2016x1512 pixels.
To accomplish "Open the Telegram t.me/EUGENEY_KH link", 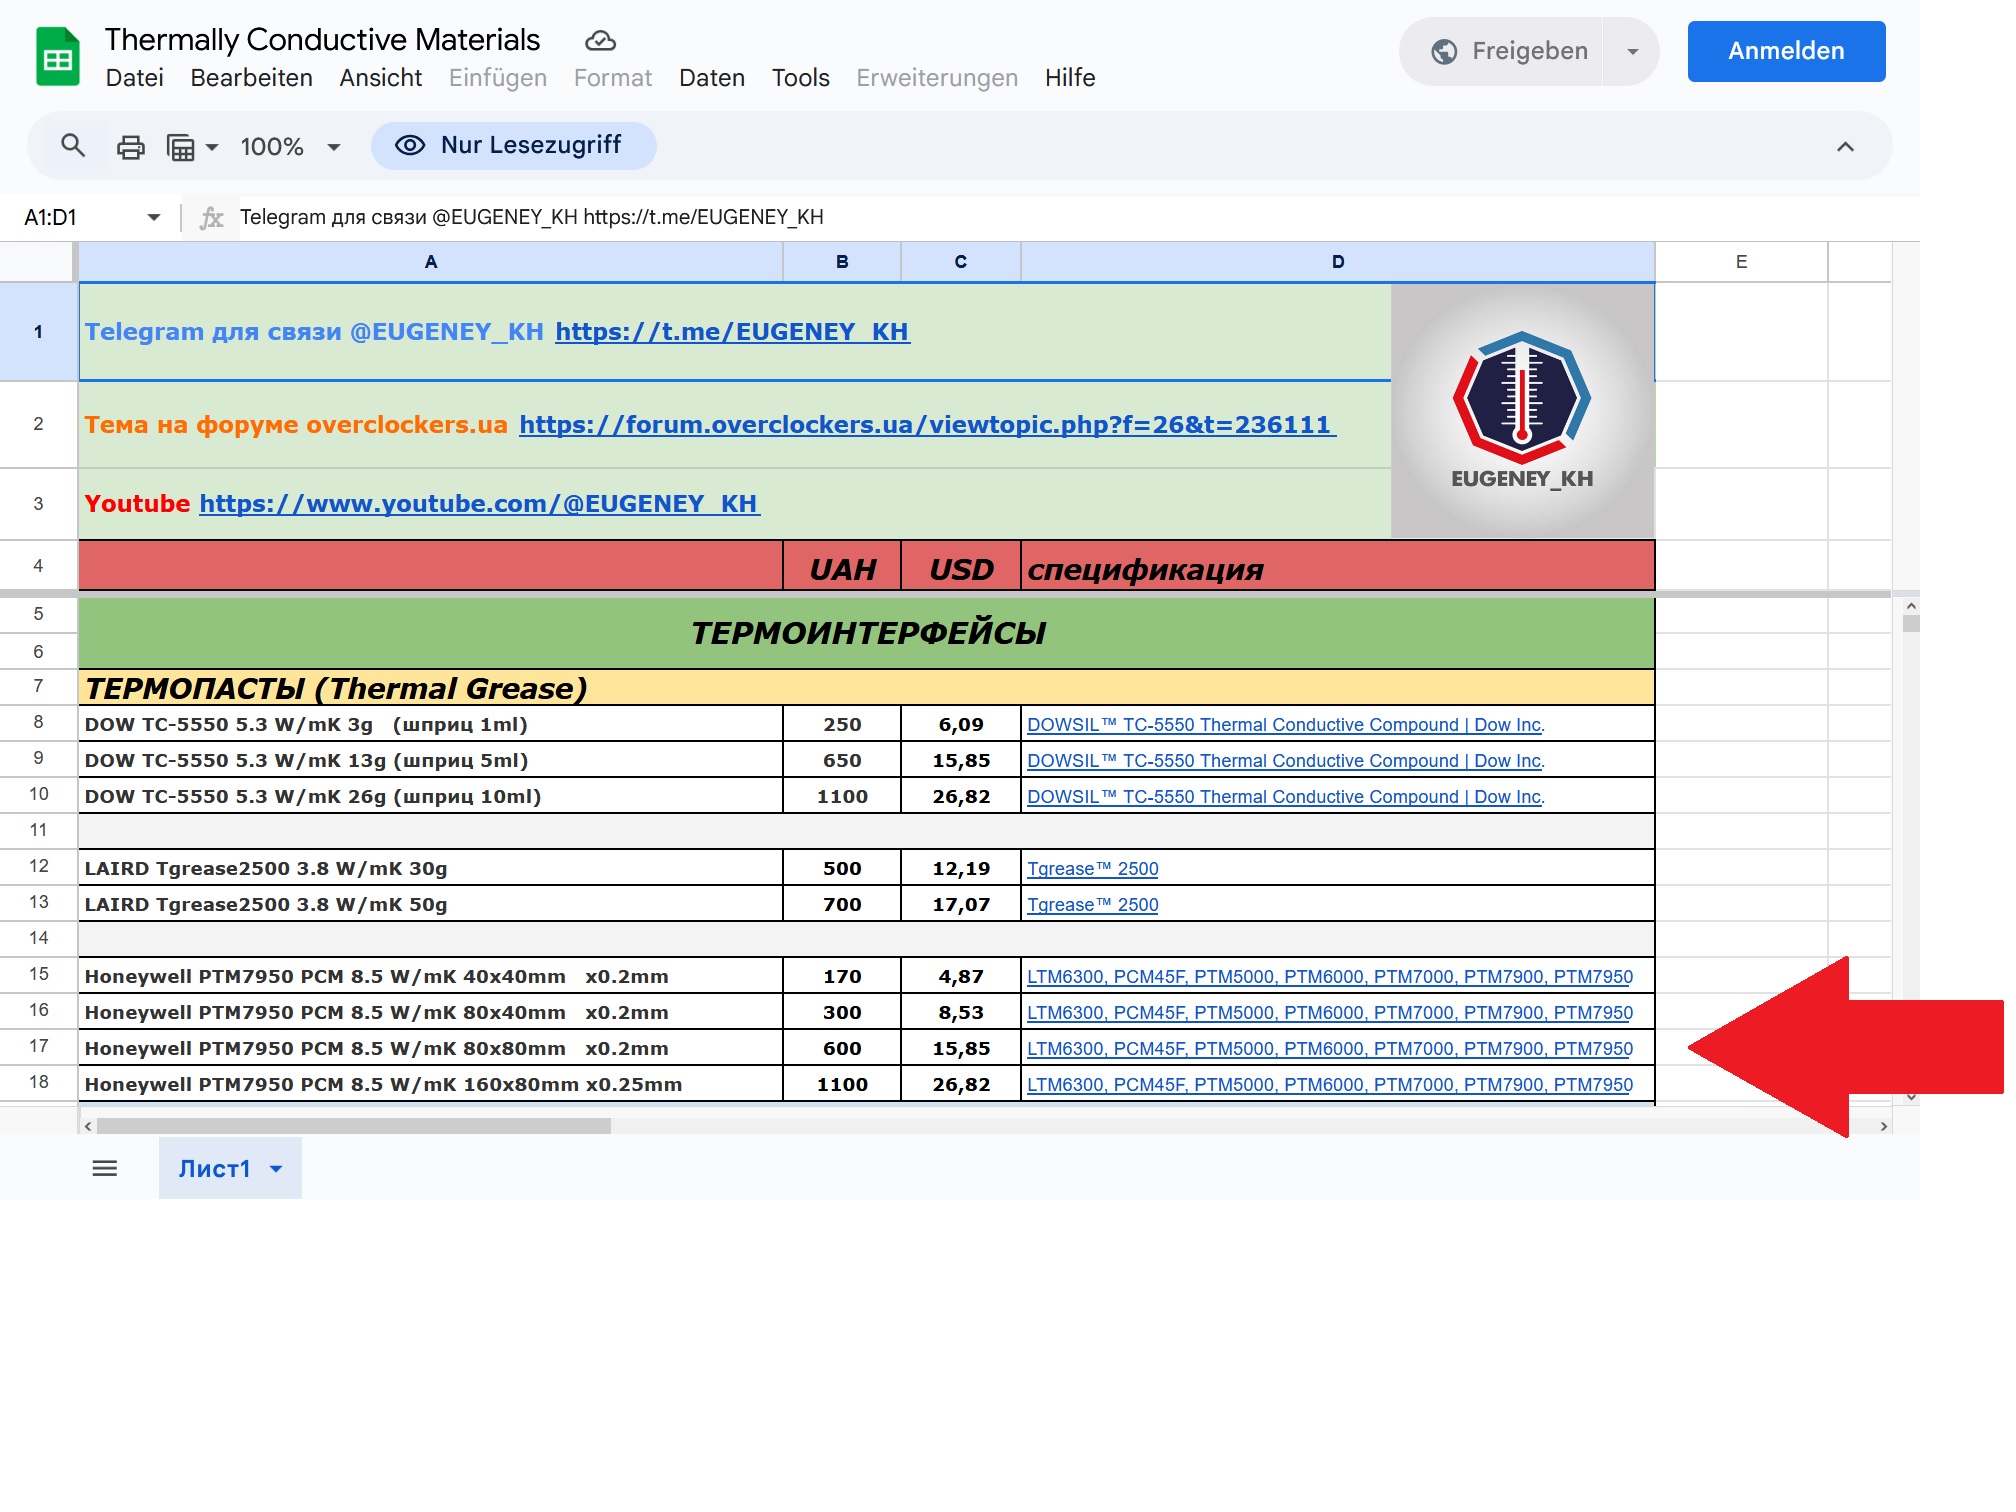I will click(x=732, y=332).
